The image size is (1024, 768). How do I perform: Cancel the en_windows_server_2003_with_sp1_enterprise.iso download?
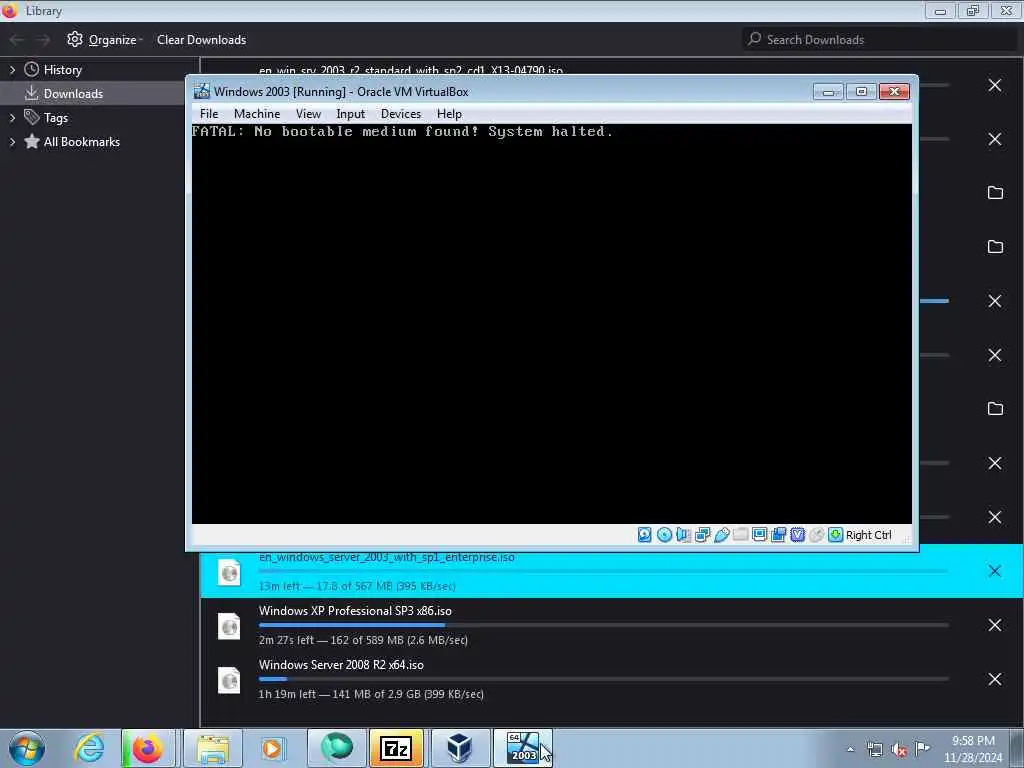(x=995, y=571)
